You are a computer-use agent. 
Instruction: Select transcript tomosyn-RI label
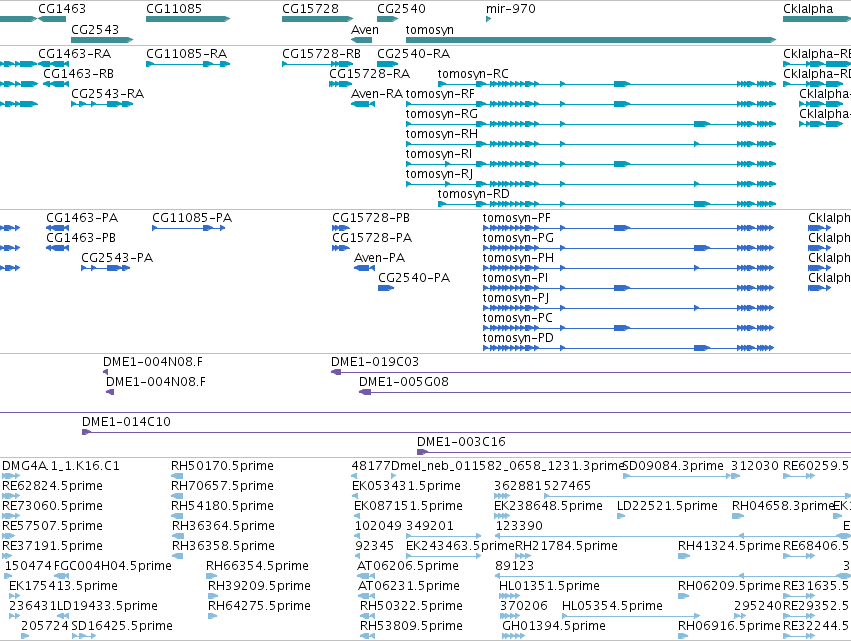(439, 154)
